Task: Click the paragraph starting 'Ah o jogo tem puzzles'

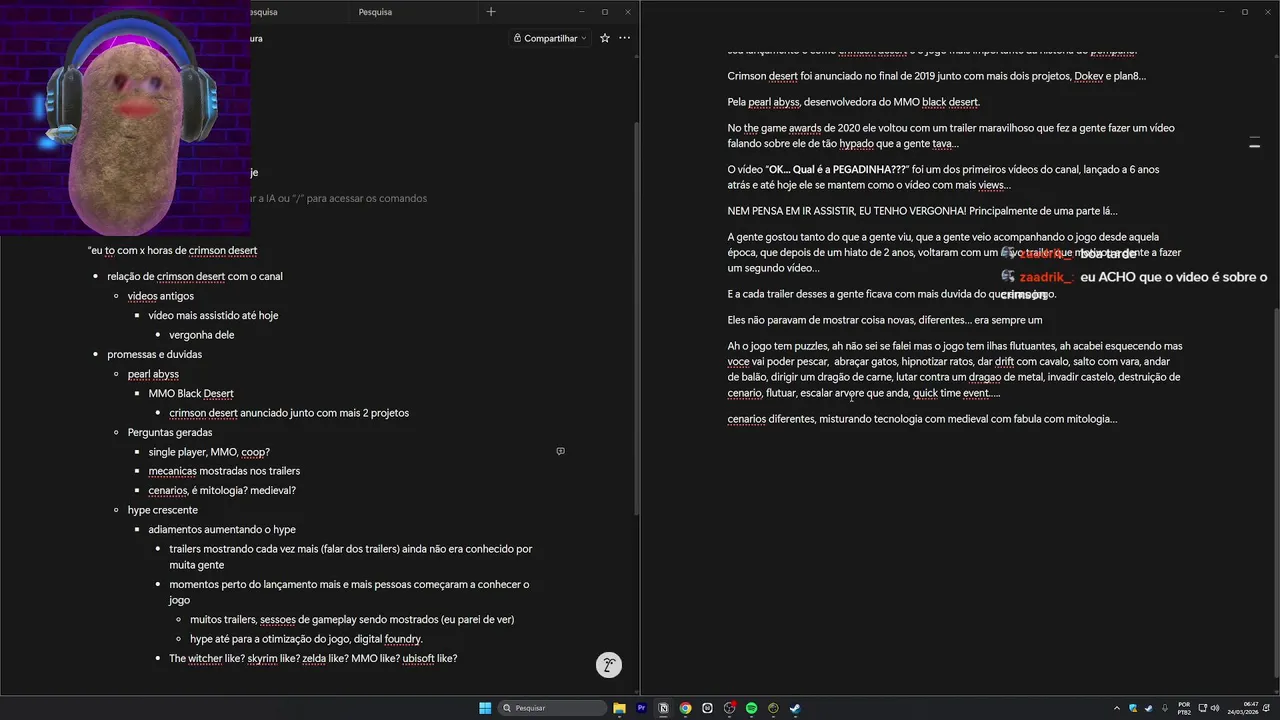Action: click(955, 369)
